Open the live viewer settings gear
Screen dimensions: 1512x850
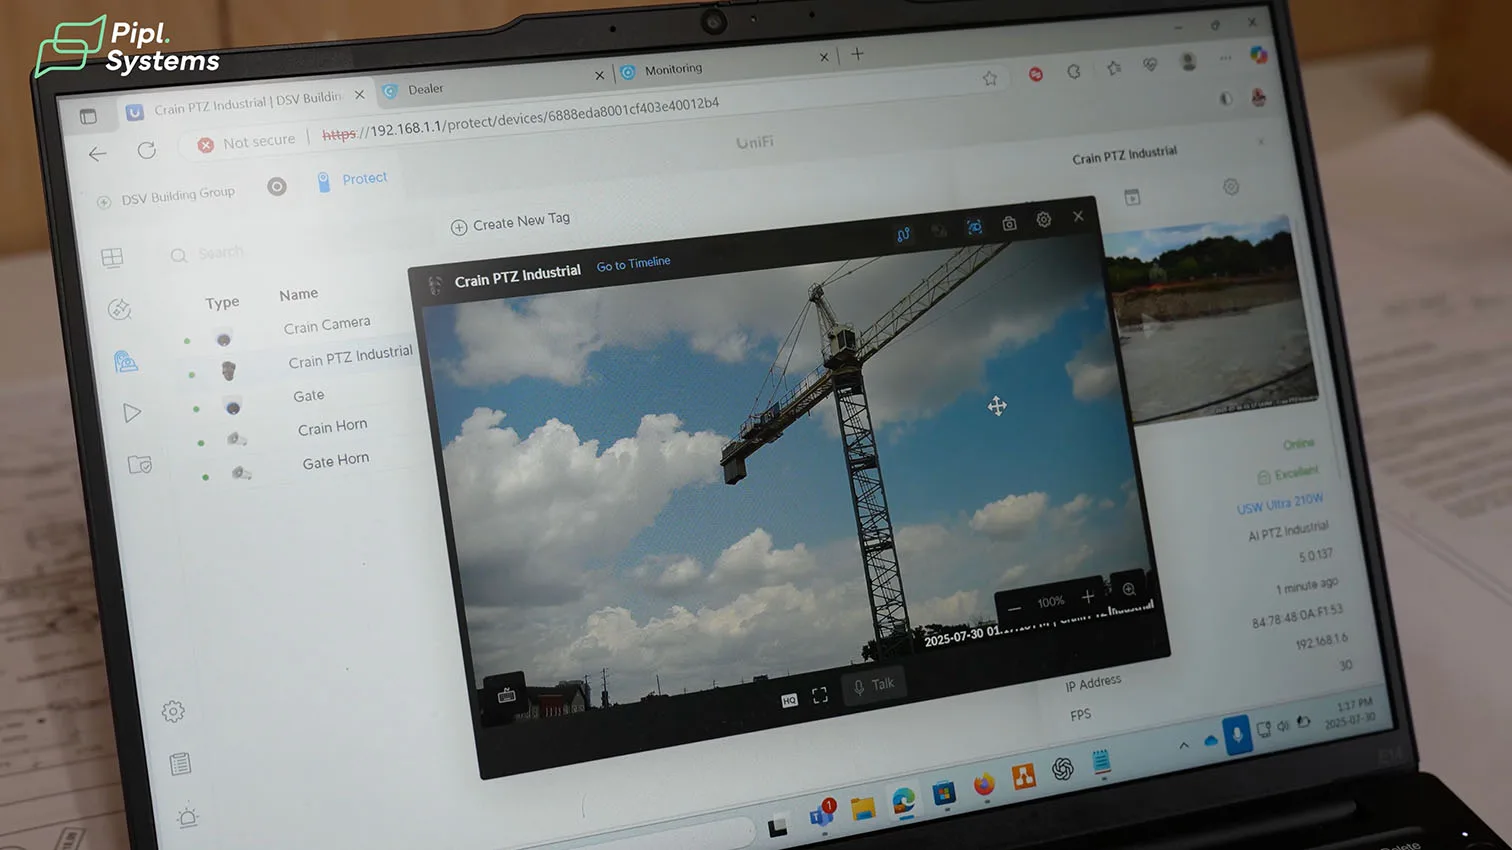tap(1043, 220)
